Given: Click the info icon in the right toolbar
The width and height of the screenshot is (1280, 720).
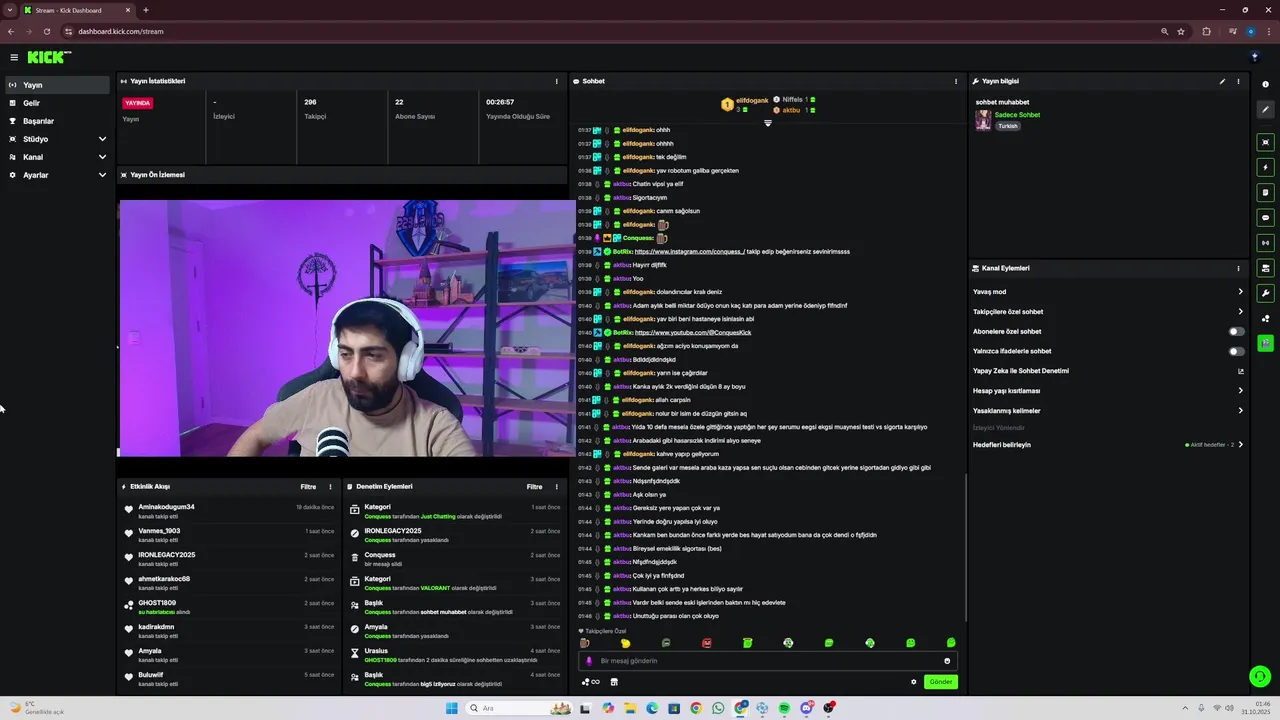Looking at the screenshot, I should (x=1266, y=85).
